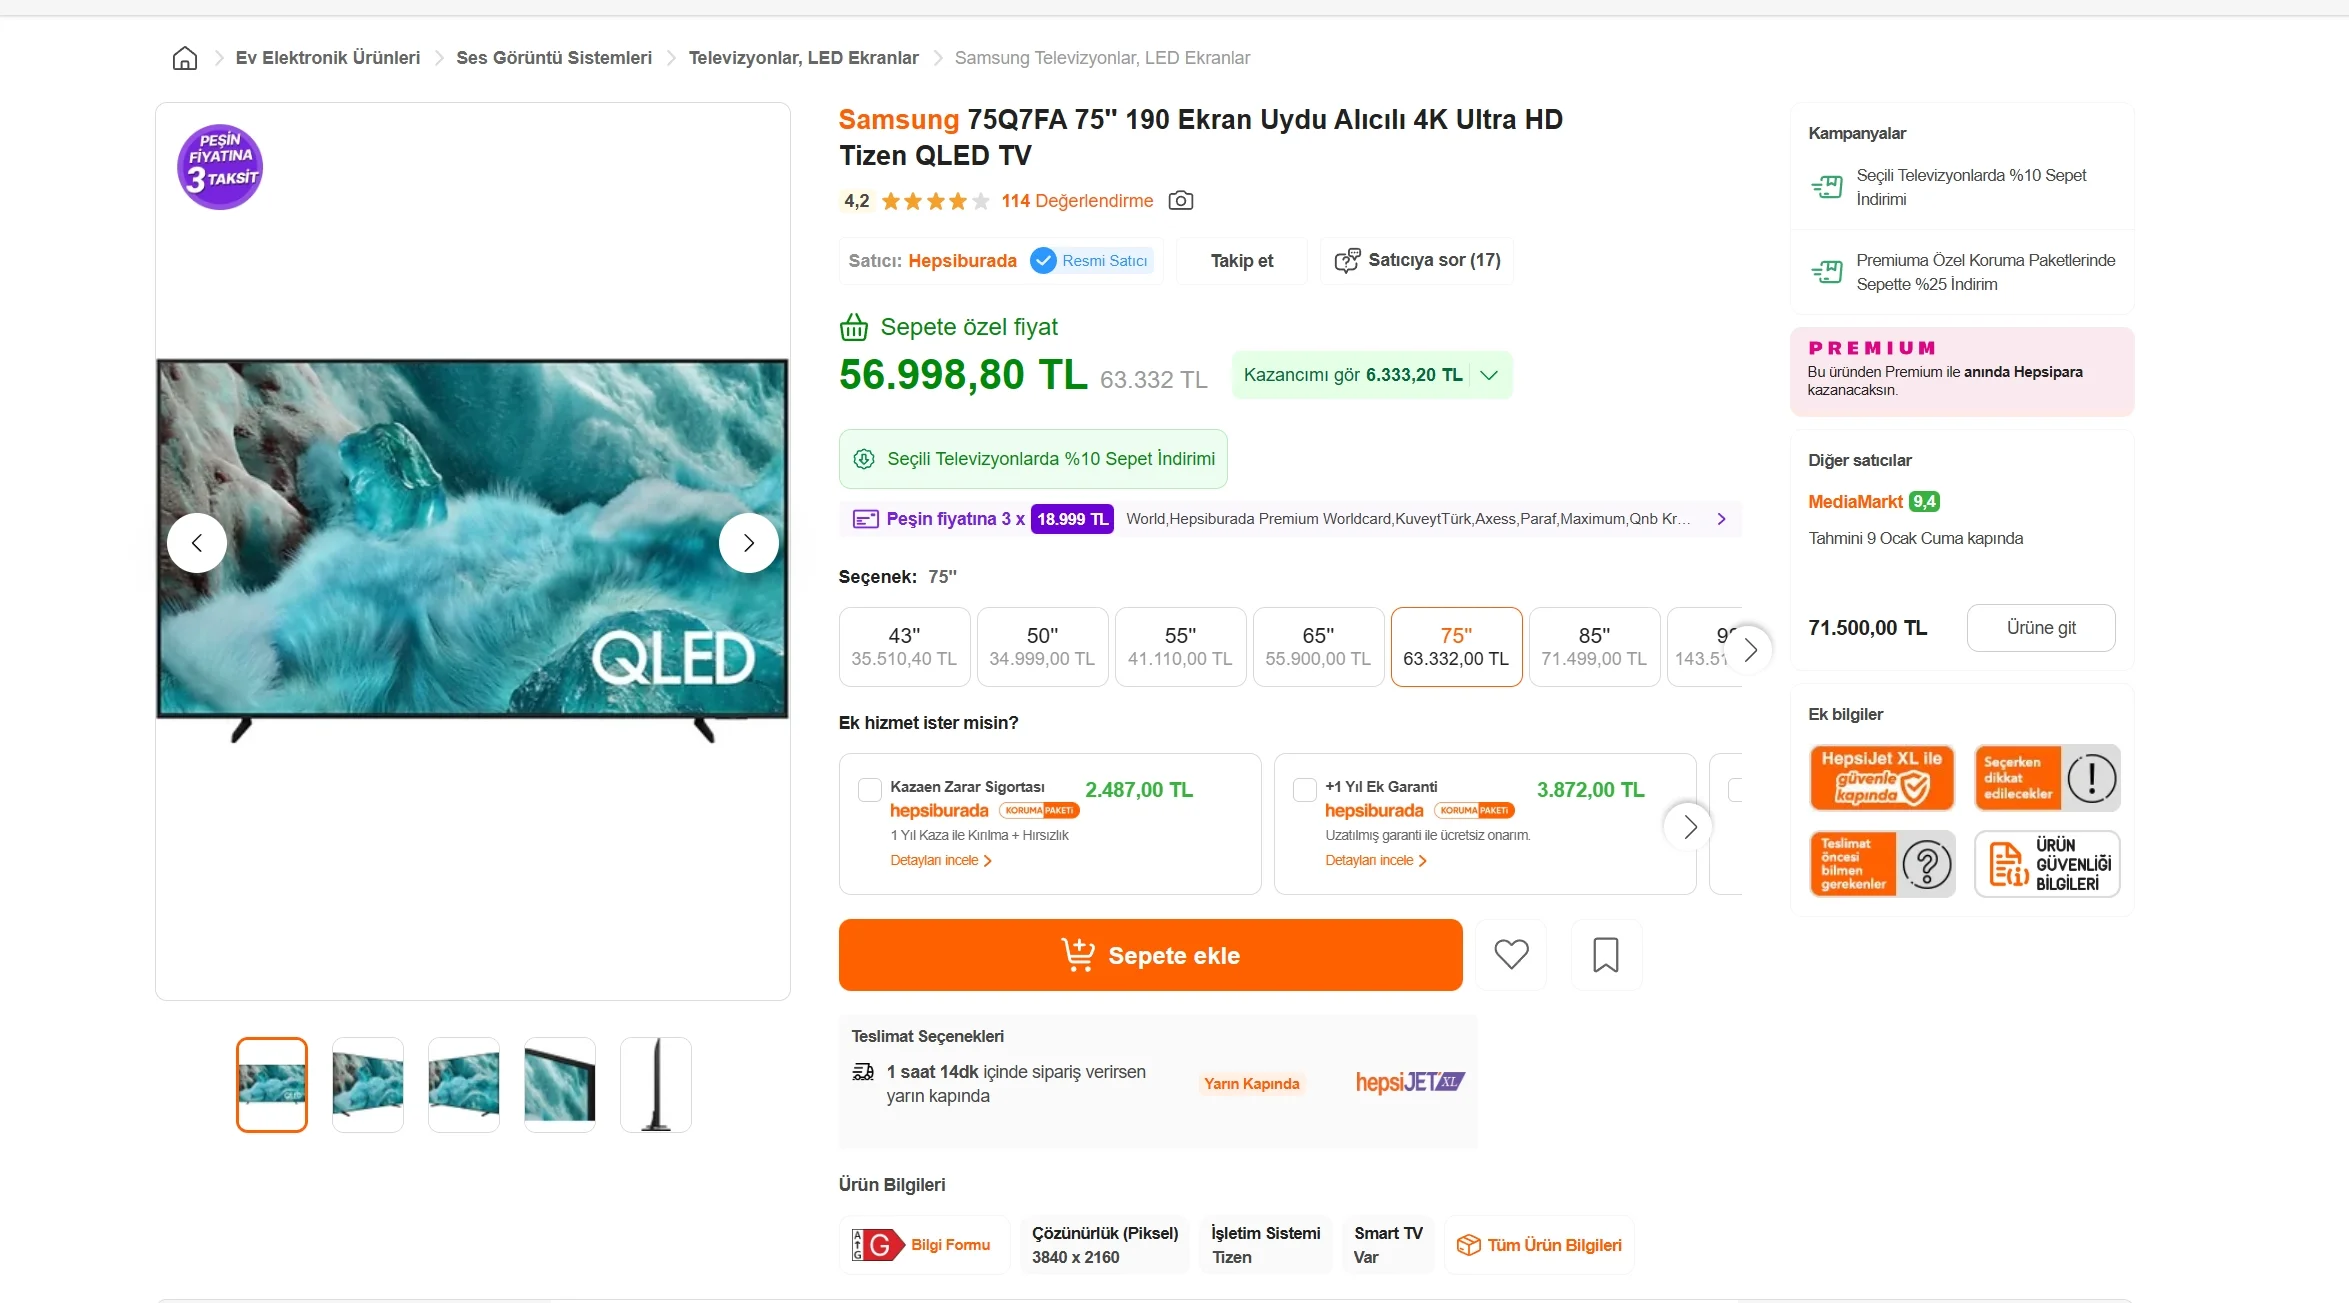Open photo reviews camera icon
The image size is (2349, 1303).
[x=1181, y=201]
